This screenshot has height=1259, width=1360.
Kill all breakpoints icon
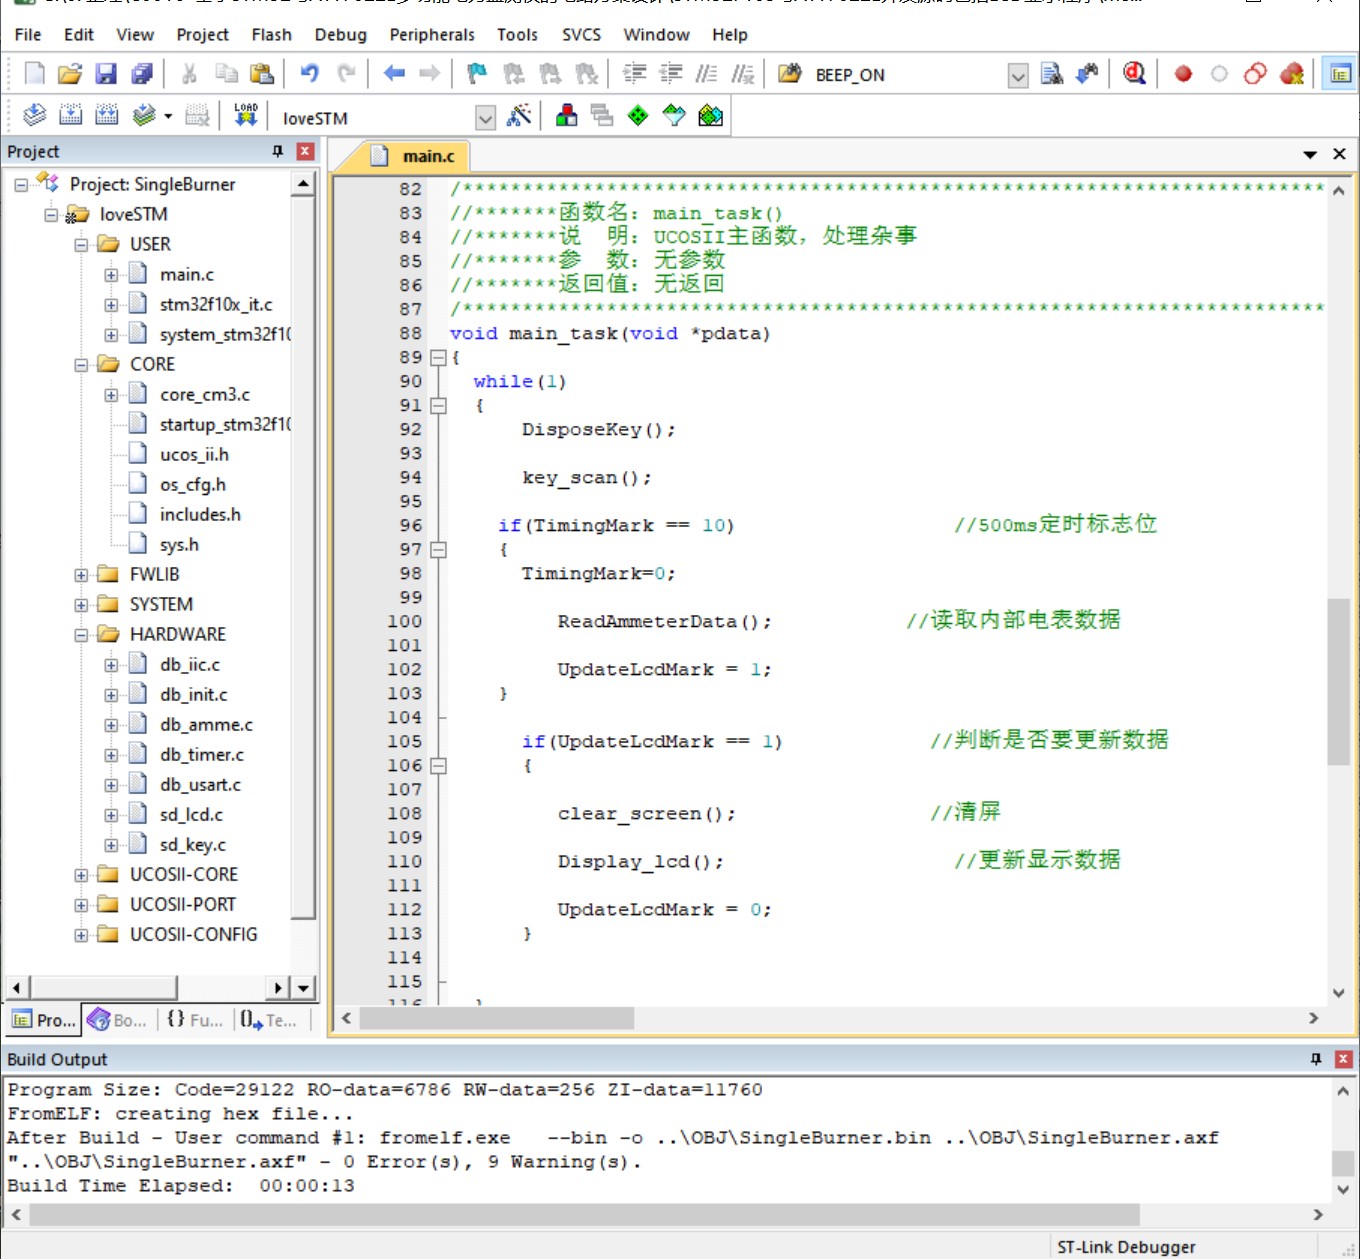tap(1291, 74)
